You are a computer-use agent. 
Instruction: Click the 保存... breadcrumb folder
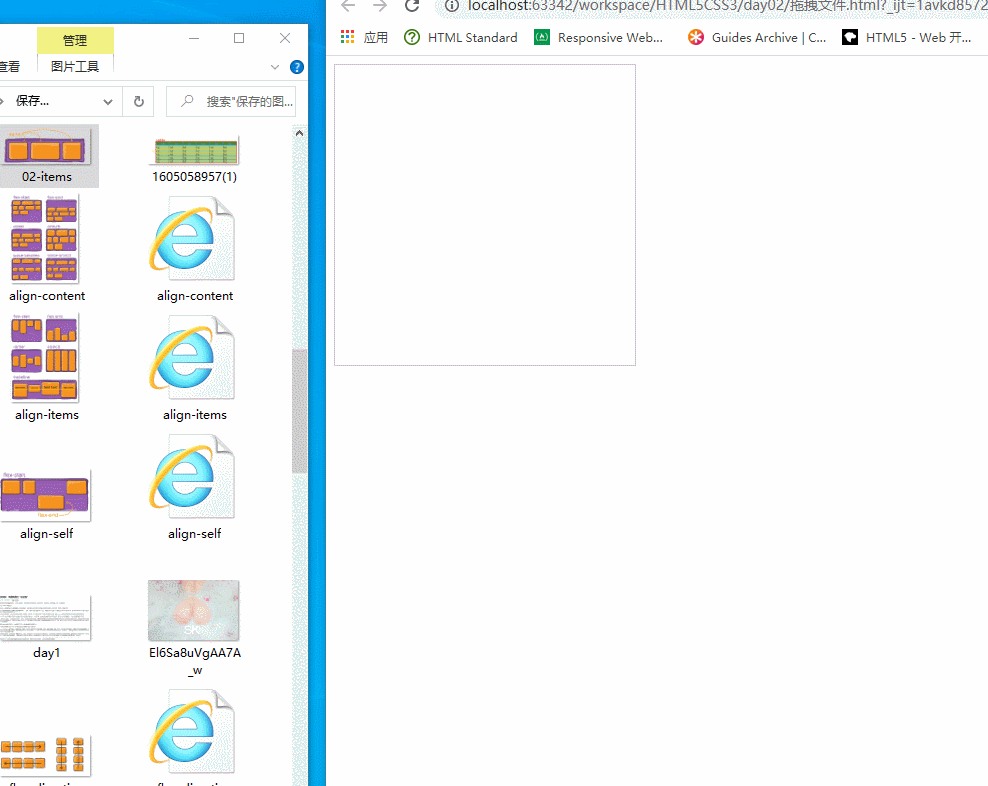click(x=32, y=101)
